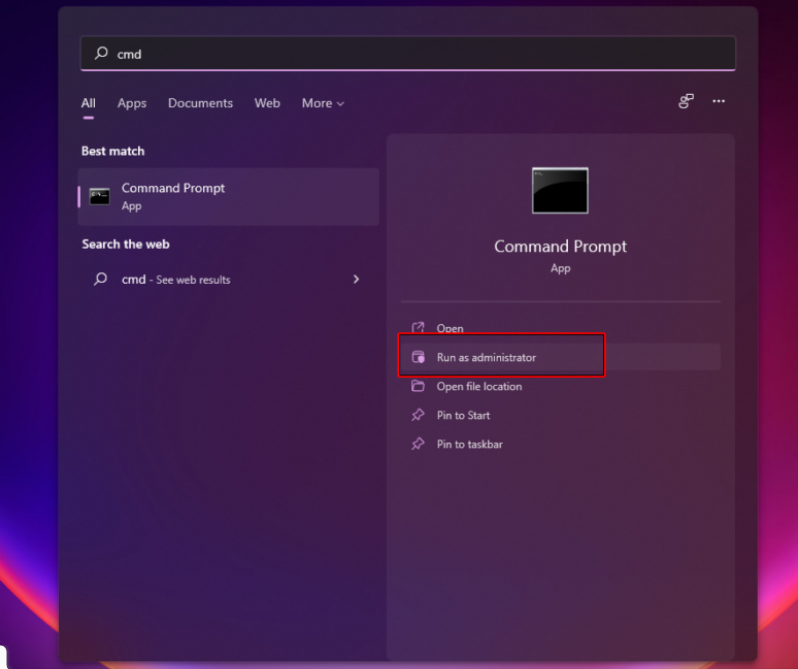798x669 pixels.
Task: Click the feedback people icon at top right
Action: pos(685,102)
